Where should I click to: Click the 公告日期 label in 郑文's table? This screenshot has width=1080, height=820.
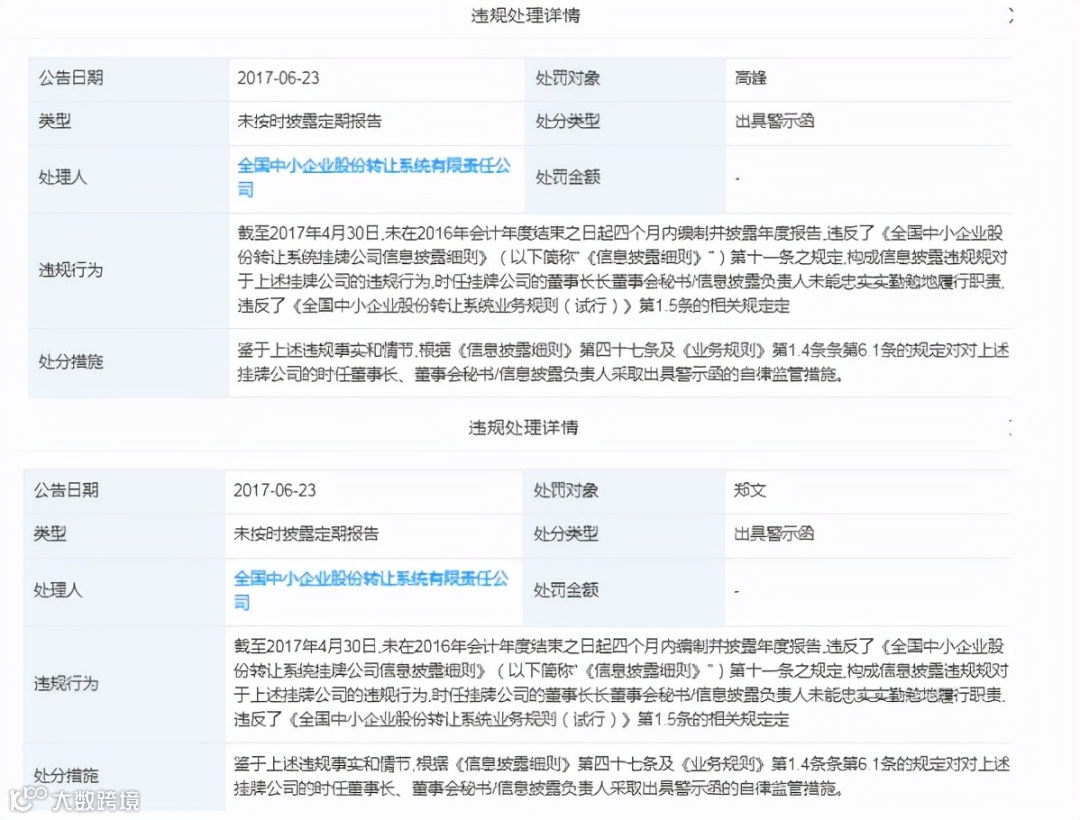[x=66, y=490]
